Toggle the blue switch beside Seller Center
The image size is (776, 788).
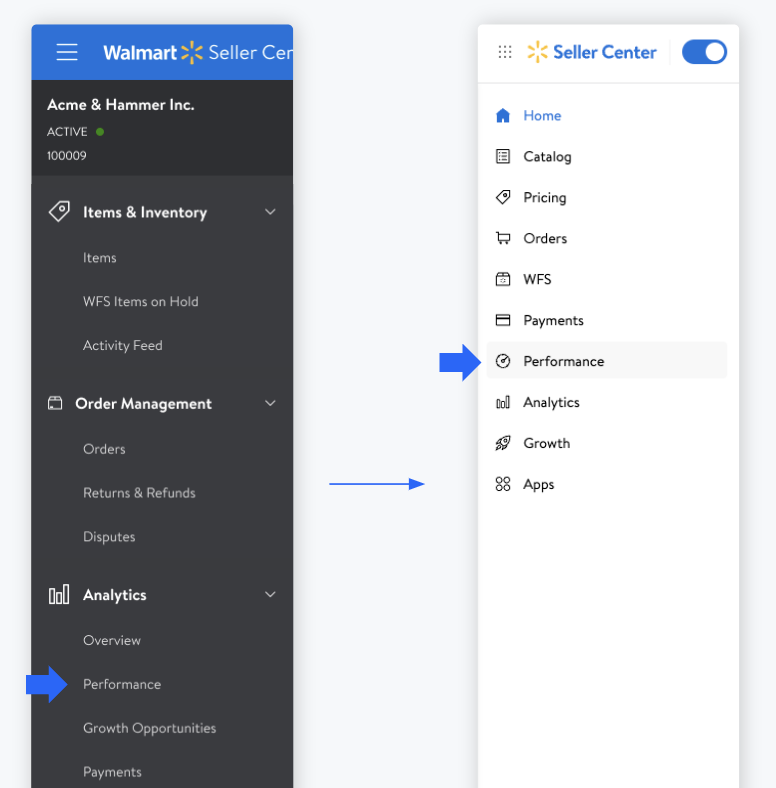point(704,52)
